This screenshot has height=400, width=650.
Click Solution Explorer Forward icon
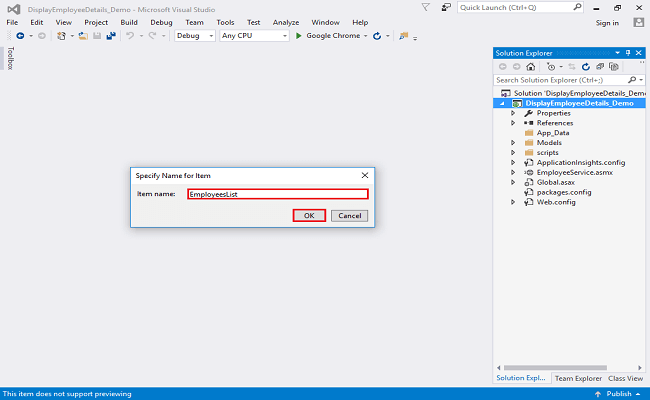pos(517,67)
